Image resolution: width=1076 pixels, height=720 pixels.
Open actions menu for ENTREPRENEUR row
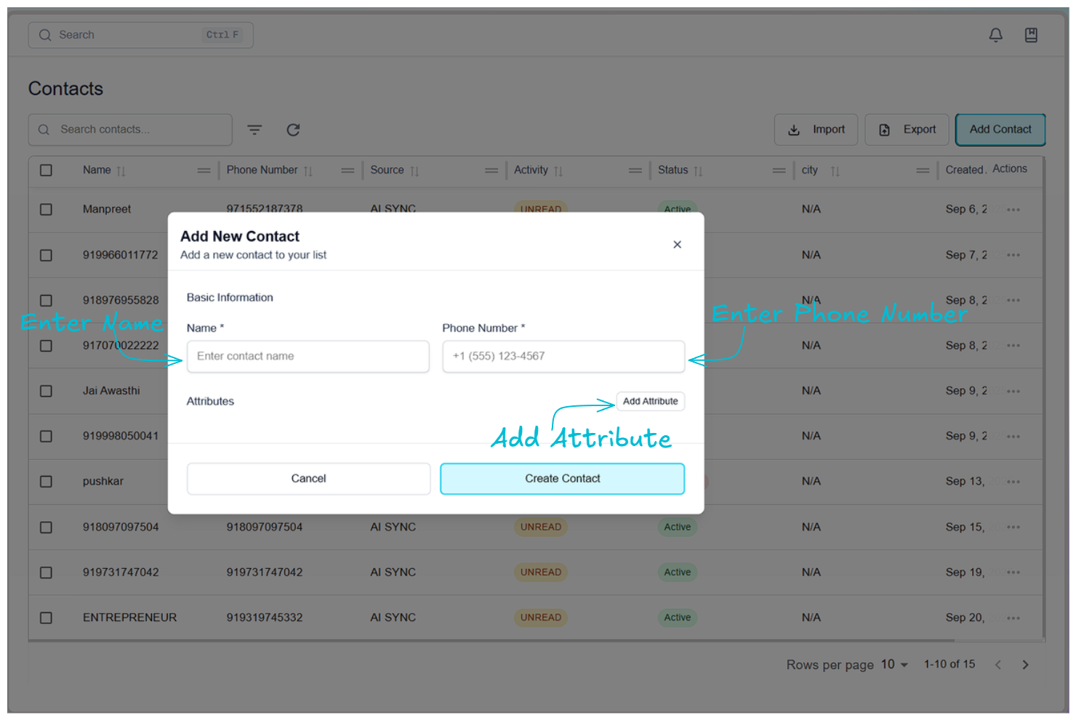pyautogui.click(x=1013, y=618)
